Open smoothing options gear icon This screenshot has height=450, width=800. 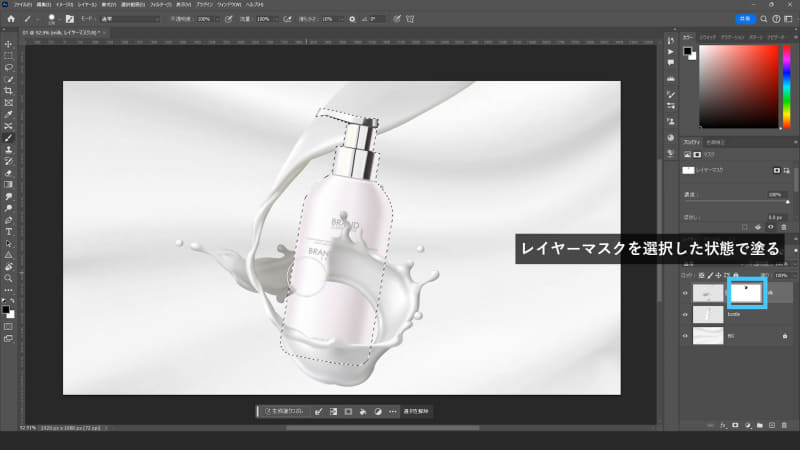[x=352, y=19]
